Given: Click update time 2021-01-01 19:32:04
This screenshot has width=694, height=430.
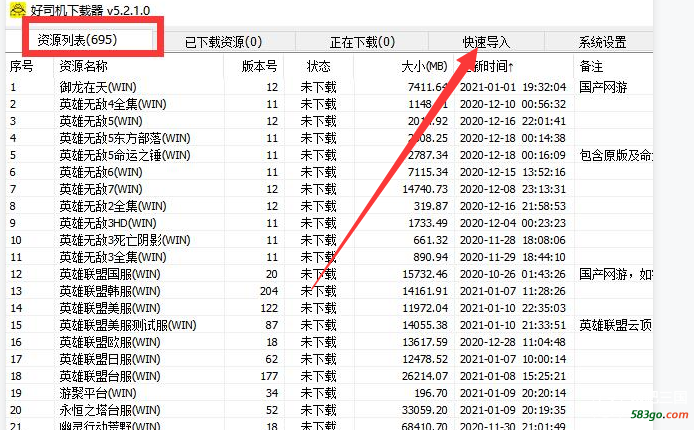Looking at the screenshot, I should point(513,87).
